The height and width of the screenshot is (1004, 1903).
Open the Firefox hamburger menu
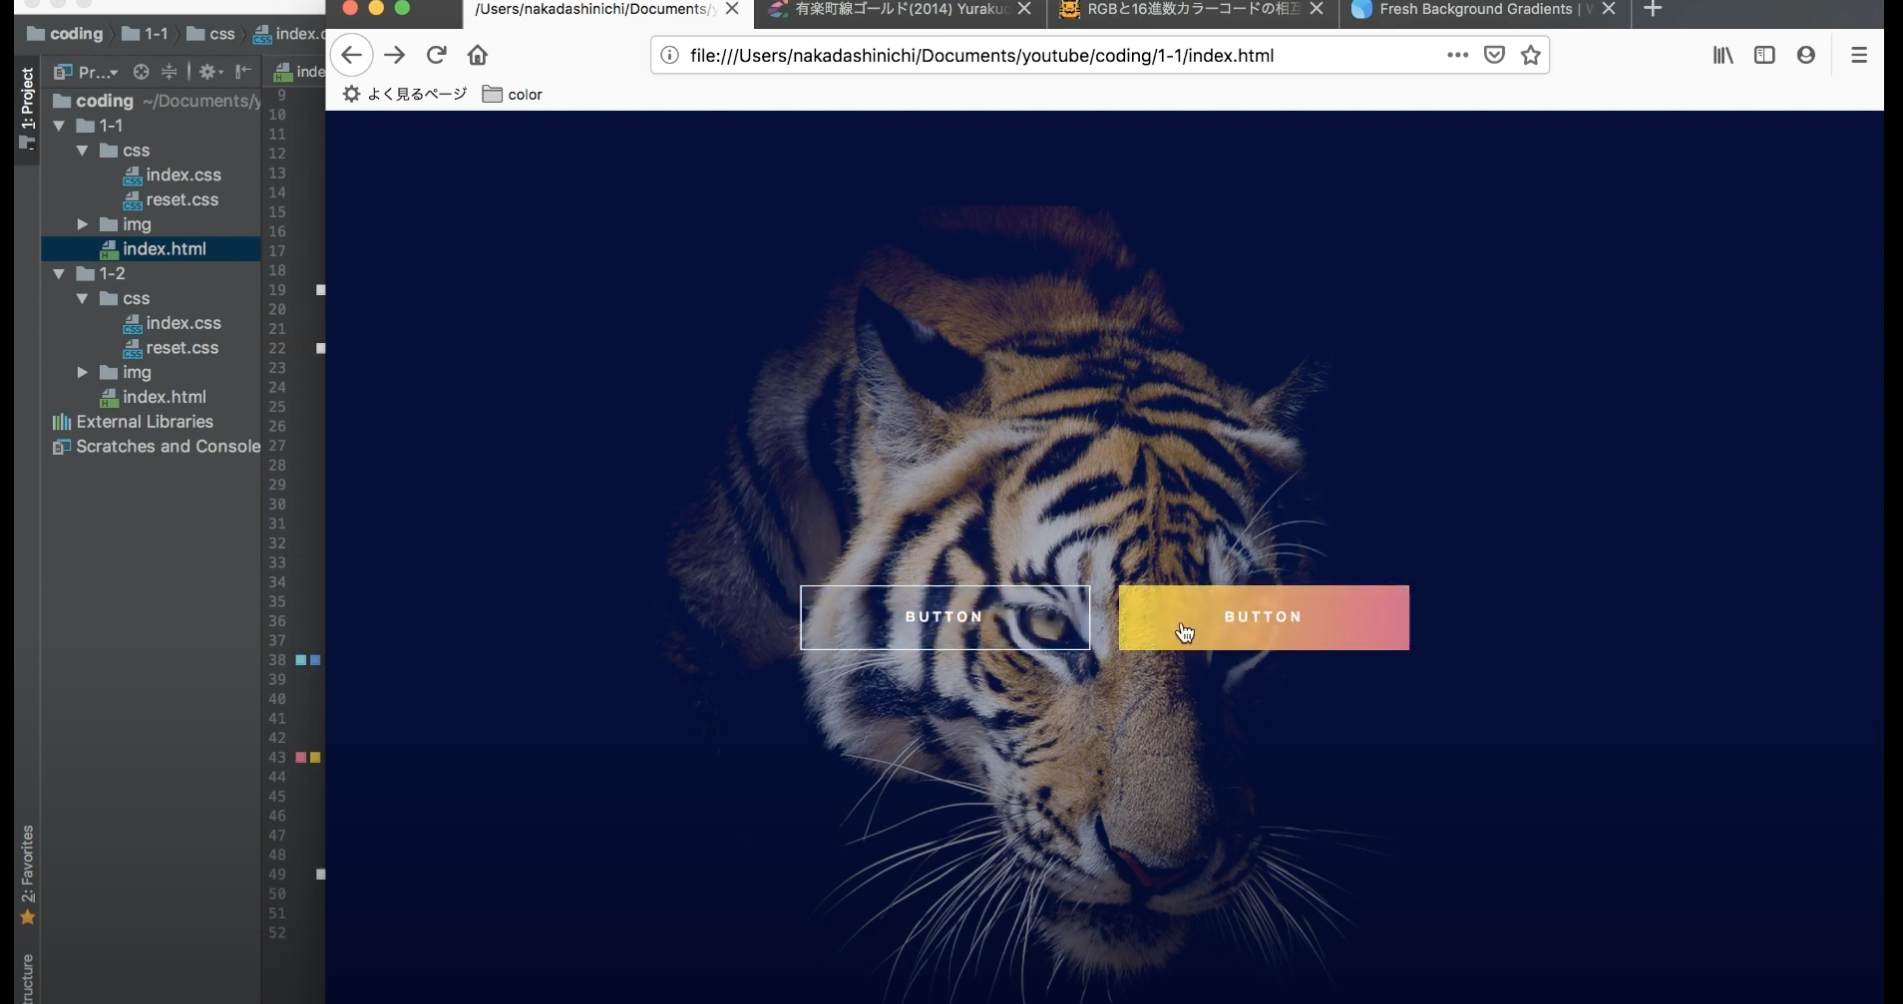(x=1858, y=55)
